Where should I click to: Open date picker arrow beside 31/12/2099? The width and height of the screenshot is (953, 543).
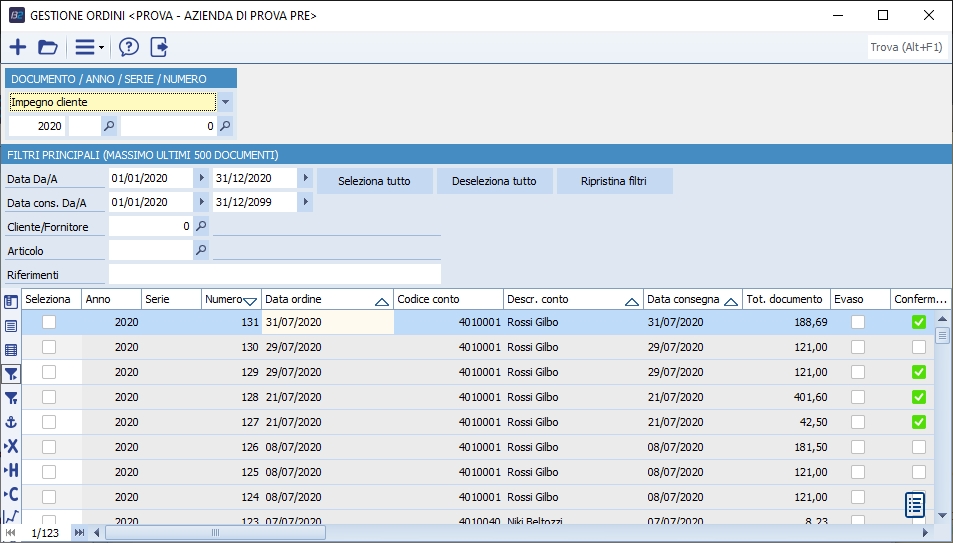coord(305,202)
